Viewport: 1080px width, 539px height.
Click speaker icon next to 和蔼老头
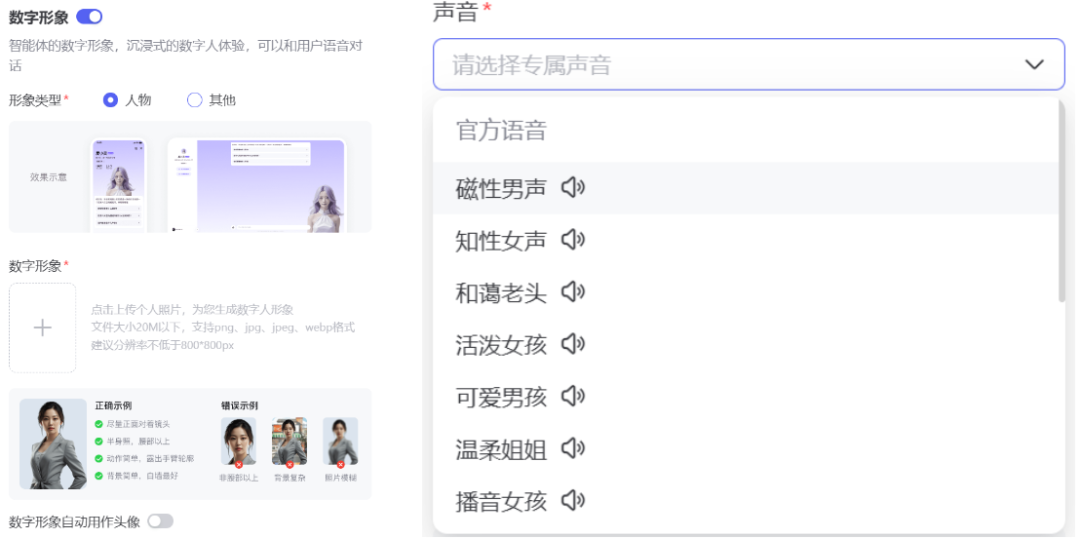point(573,292)
